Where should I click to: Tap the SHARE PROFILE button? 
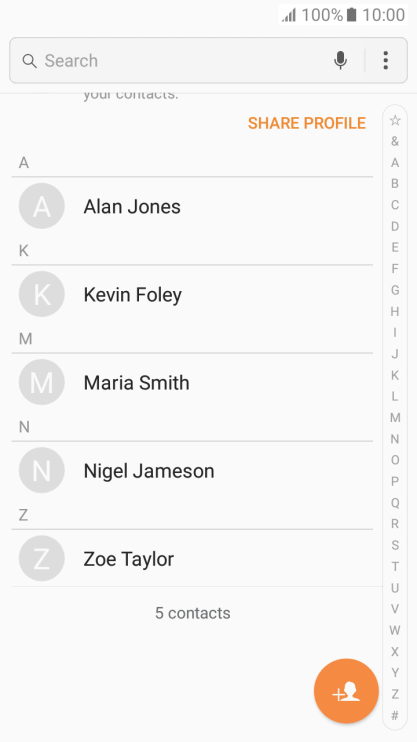tap(307, 123)
